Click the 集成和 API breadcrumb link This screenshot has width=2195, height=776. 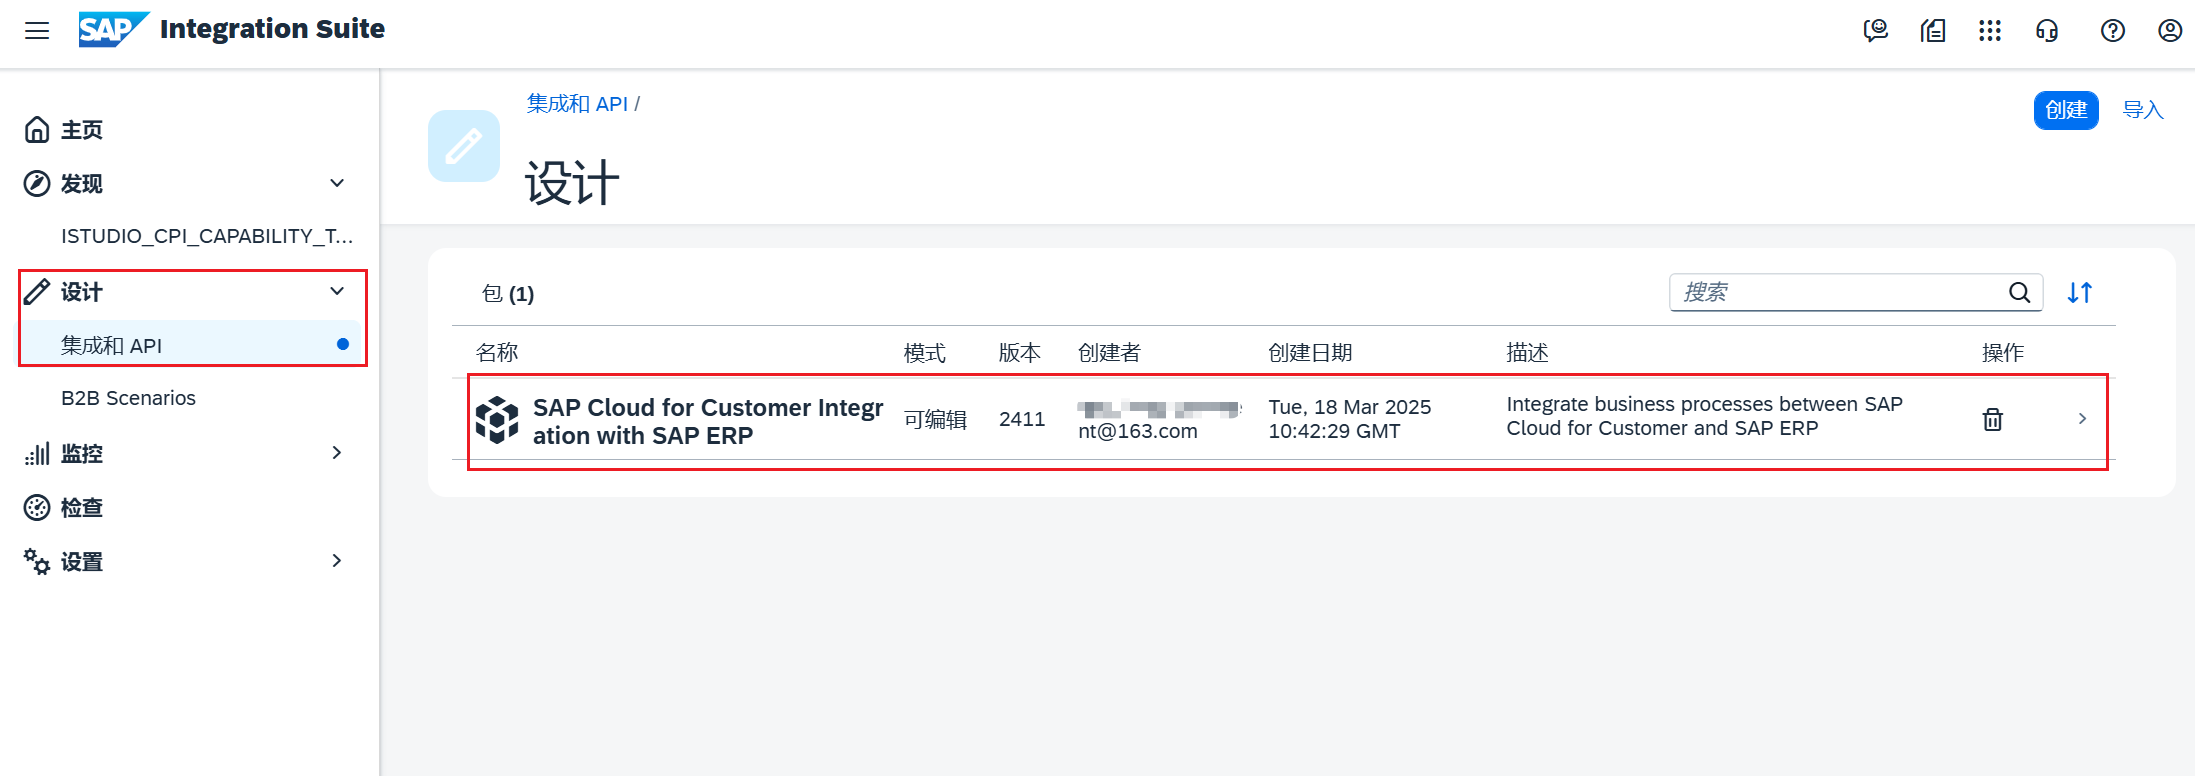pyautogui.click(x=577, y=104)
